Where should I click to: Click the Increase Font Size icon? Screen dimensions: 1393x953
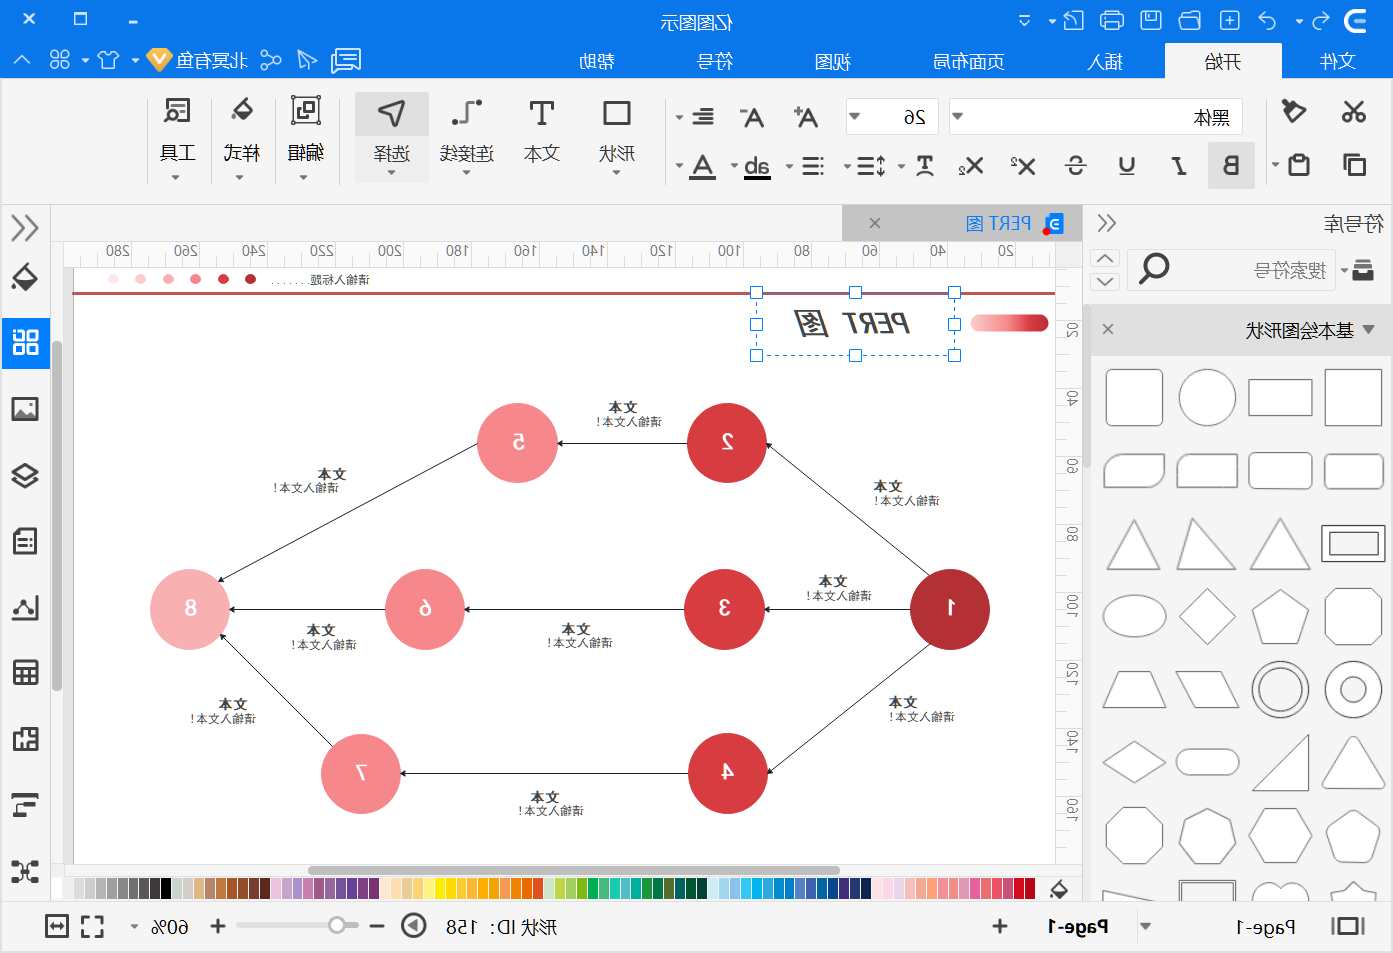point(805,117)
